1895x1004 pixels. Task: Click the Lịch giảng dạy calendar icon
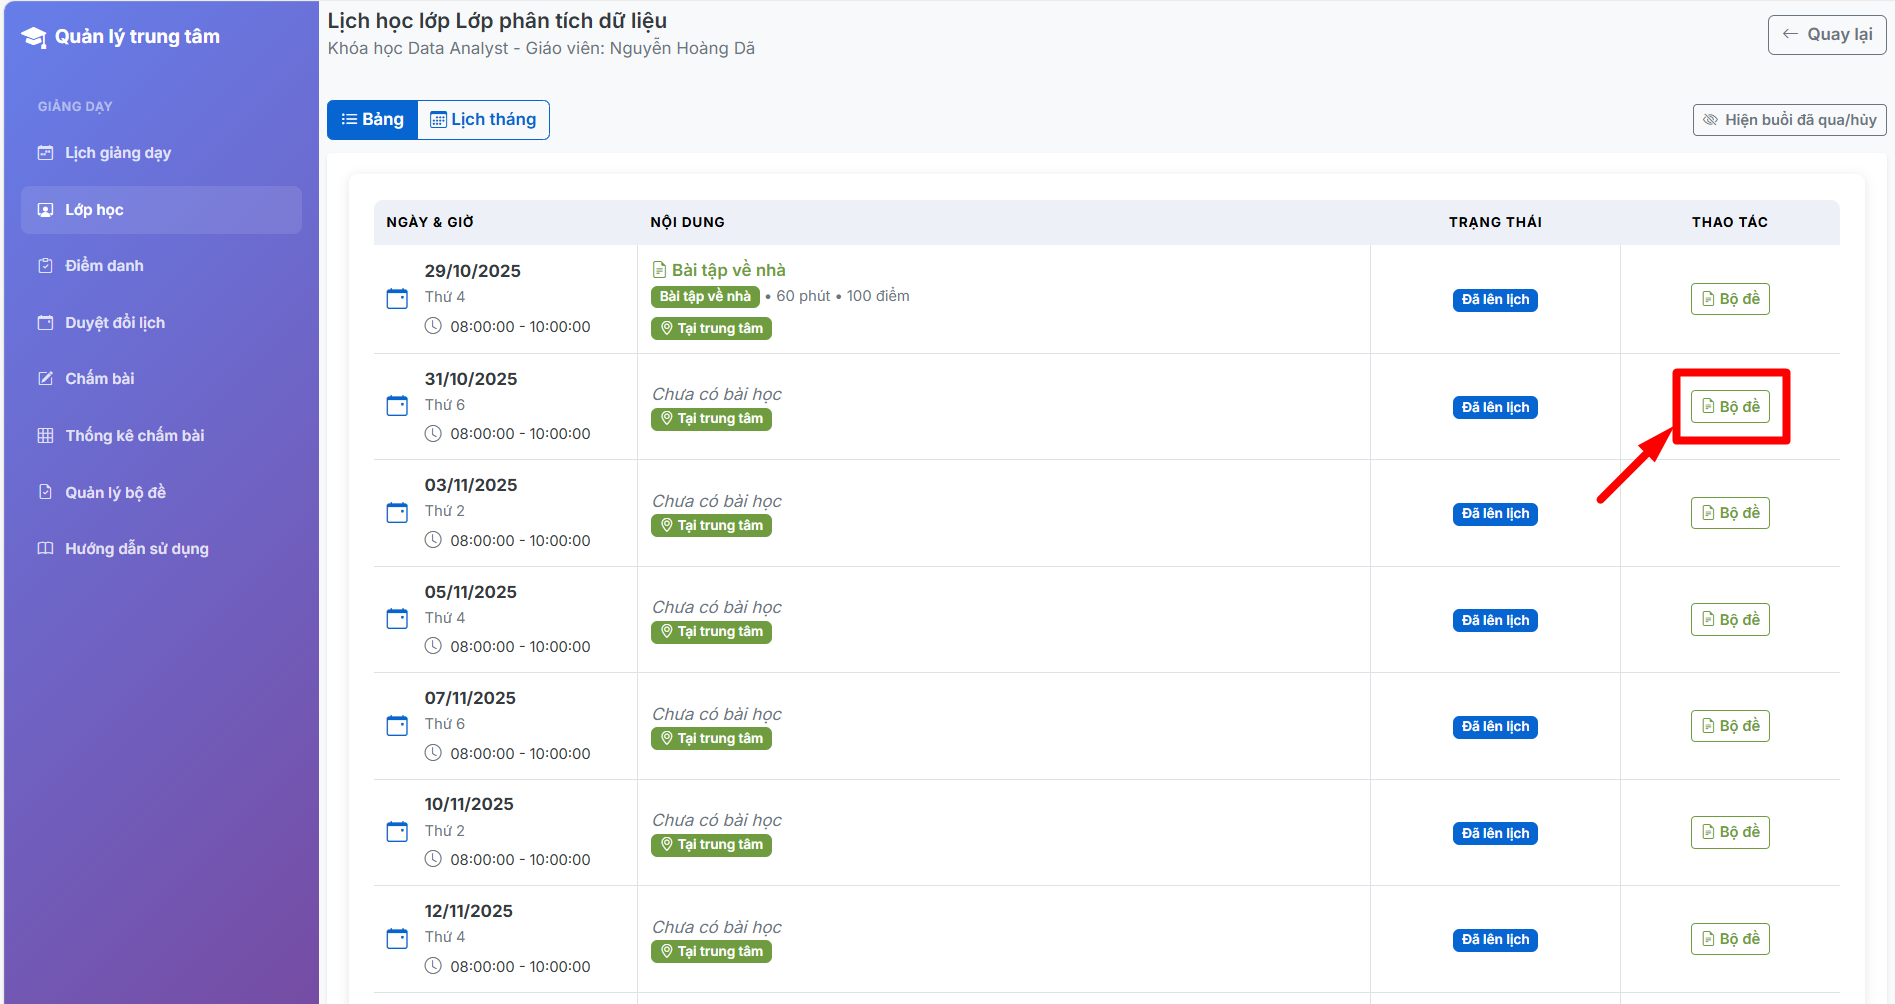45,153
